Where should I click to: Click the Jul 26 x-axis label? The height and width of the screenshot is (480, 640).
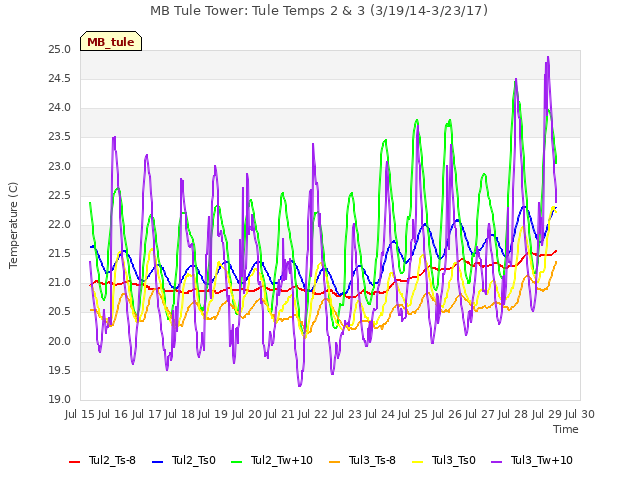447,414
